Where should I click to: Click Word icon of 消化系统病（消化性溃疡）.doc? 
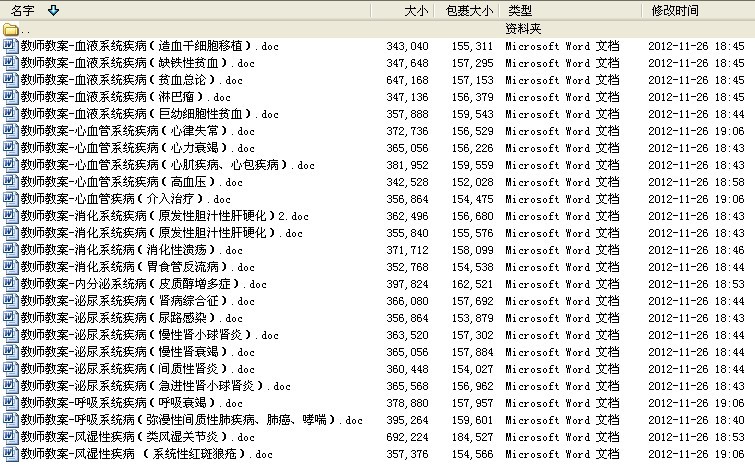tap(11, 249)
